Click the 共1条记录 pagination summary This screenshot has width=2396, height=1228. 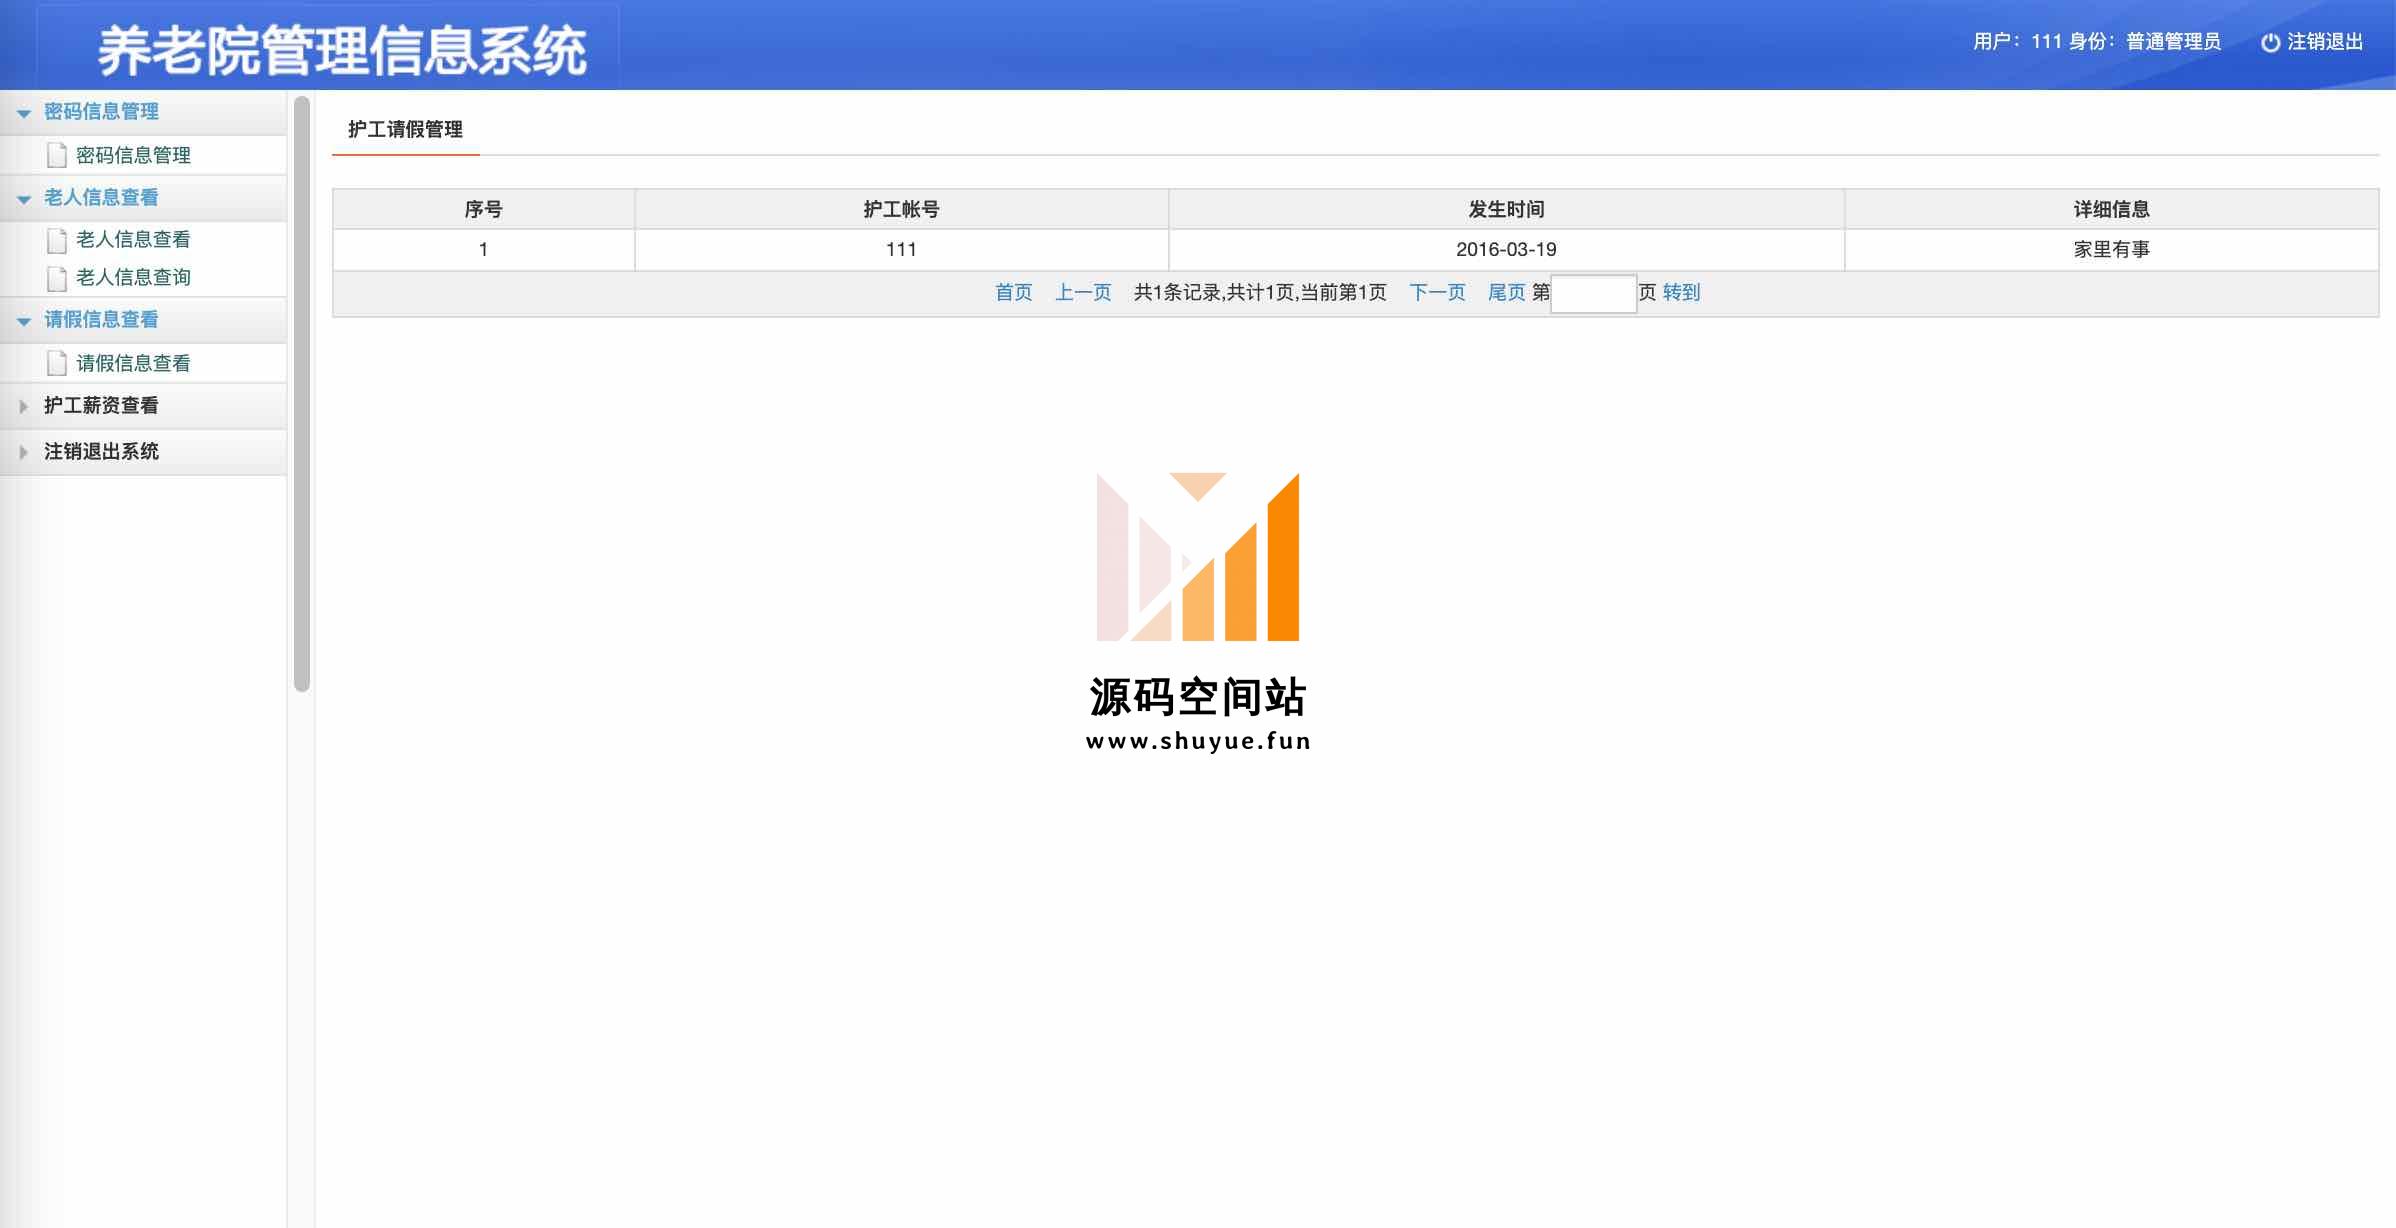[x=1260, y=293]
